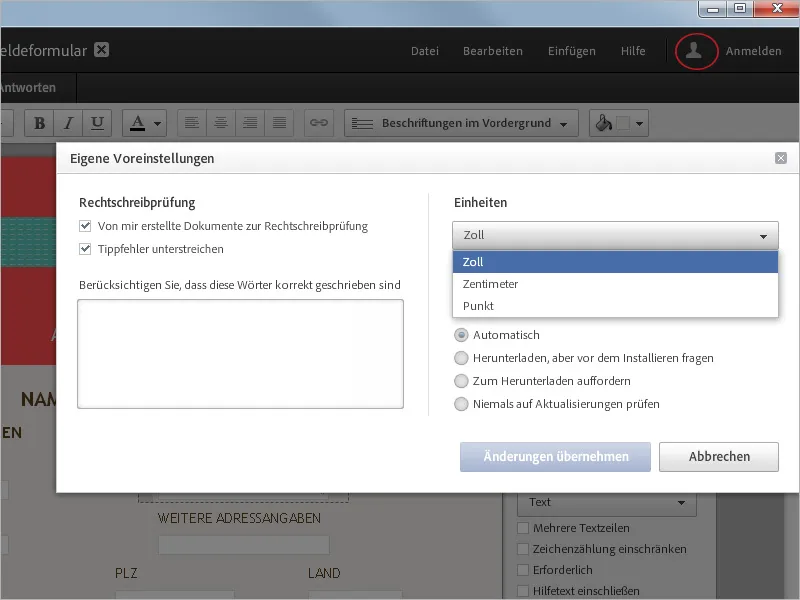Viewport: 800px width, 600px height.
Task: Enable Zeichenzählung einschränken checkbox
Action: 523,549
